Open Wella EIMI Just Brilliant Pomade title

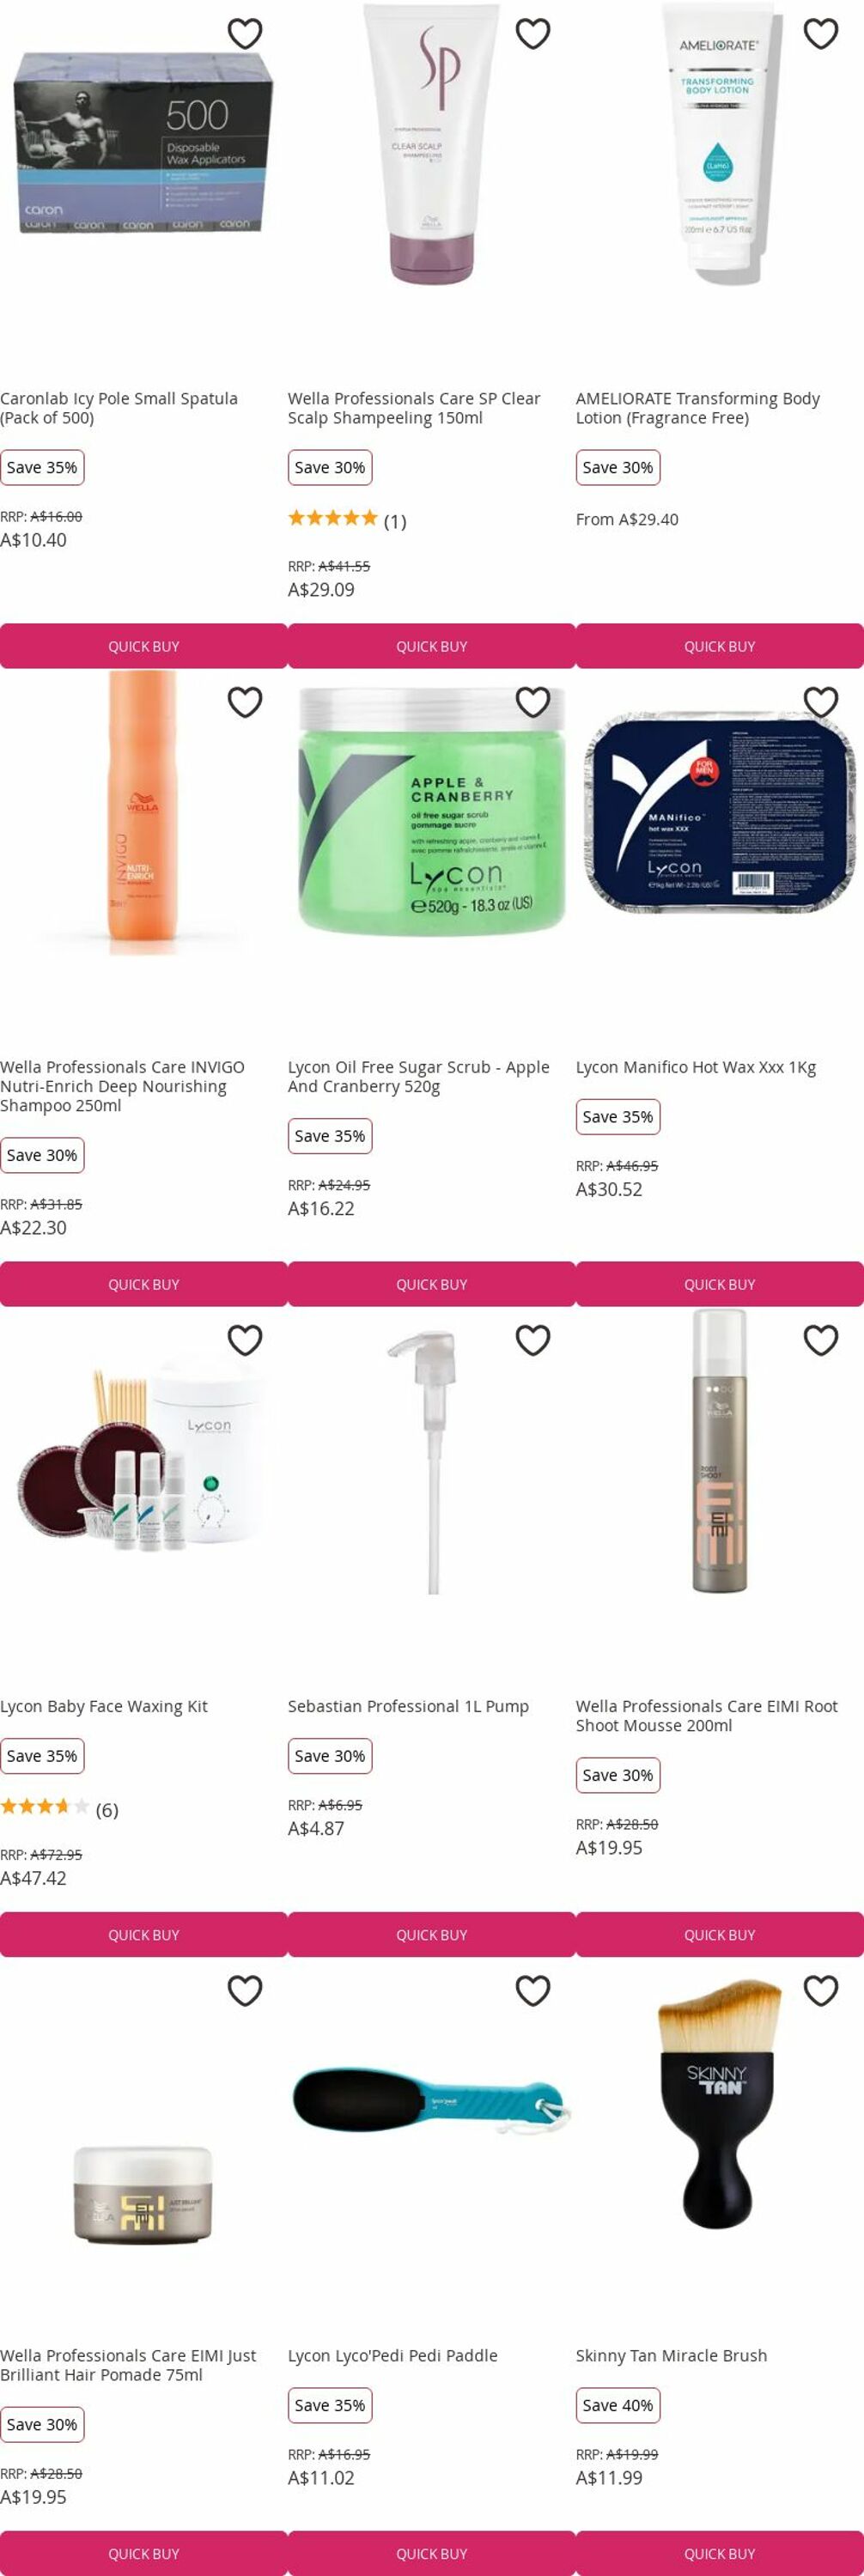coord(128,2365)
